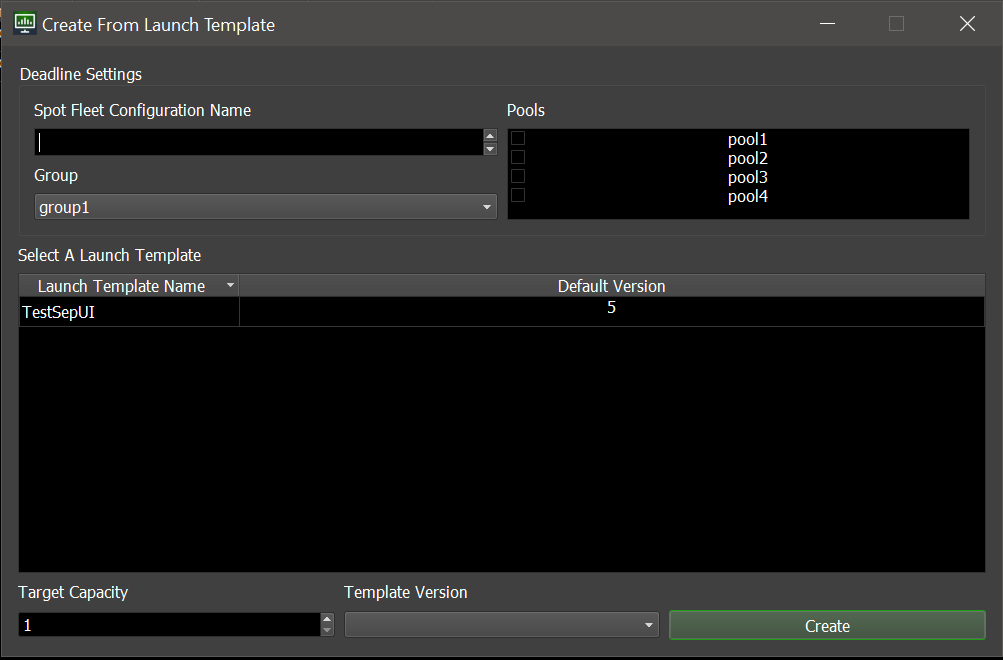Enable the pool1 checkbox

coord(518,138)
